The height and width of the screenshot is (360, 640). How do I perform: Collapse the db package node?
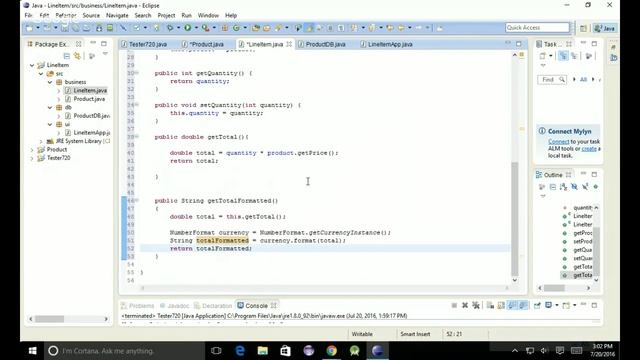(x=50, y=107)
